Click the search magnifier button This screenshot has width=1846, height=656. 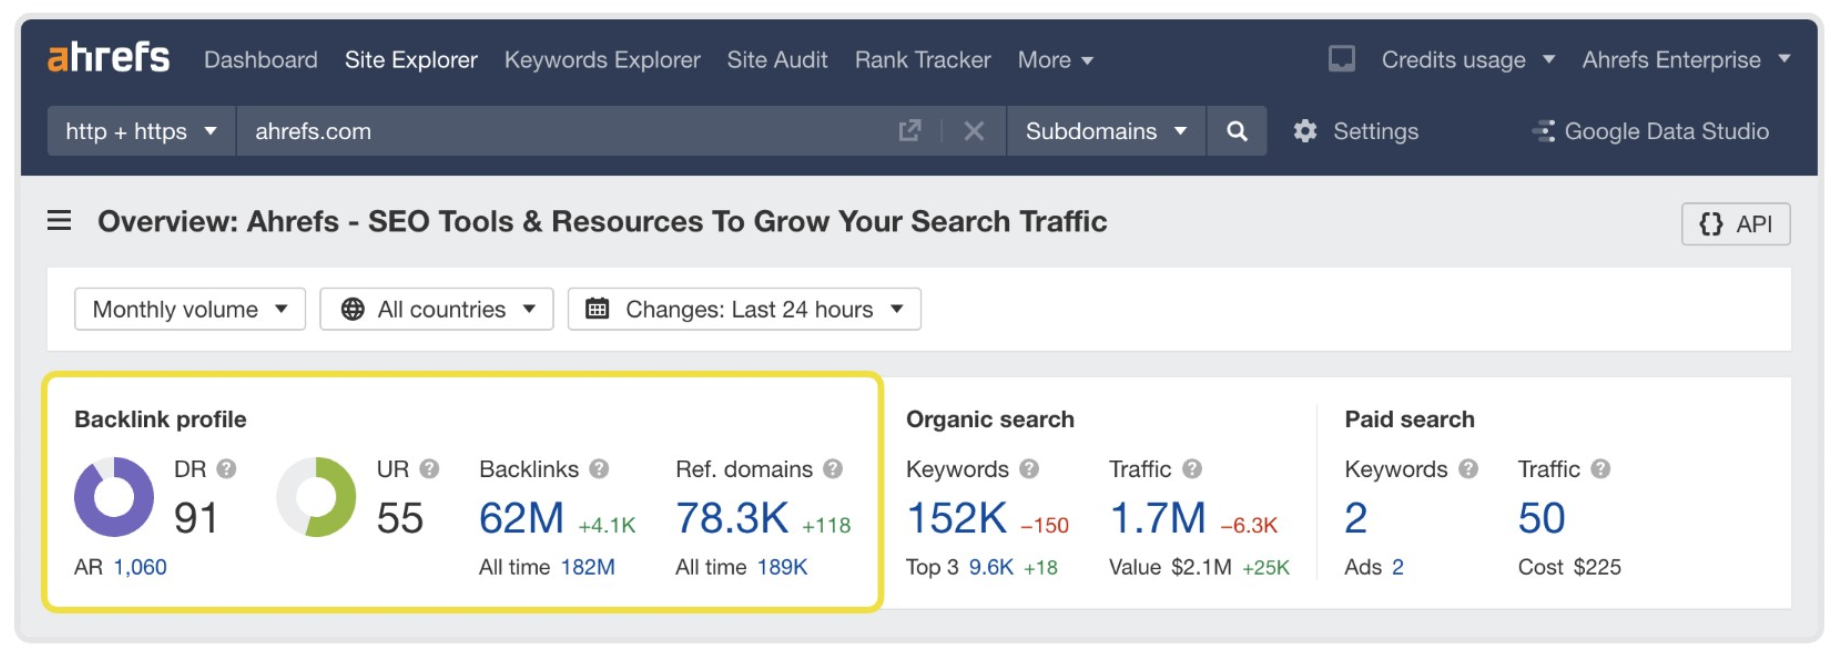point(1236,131)
